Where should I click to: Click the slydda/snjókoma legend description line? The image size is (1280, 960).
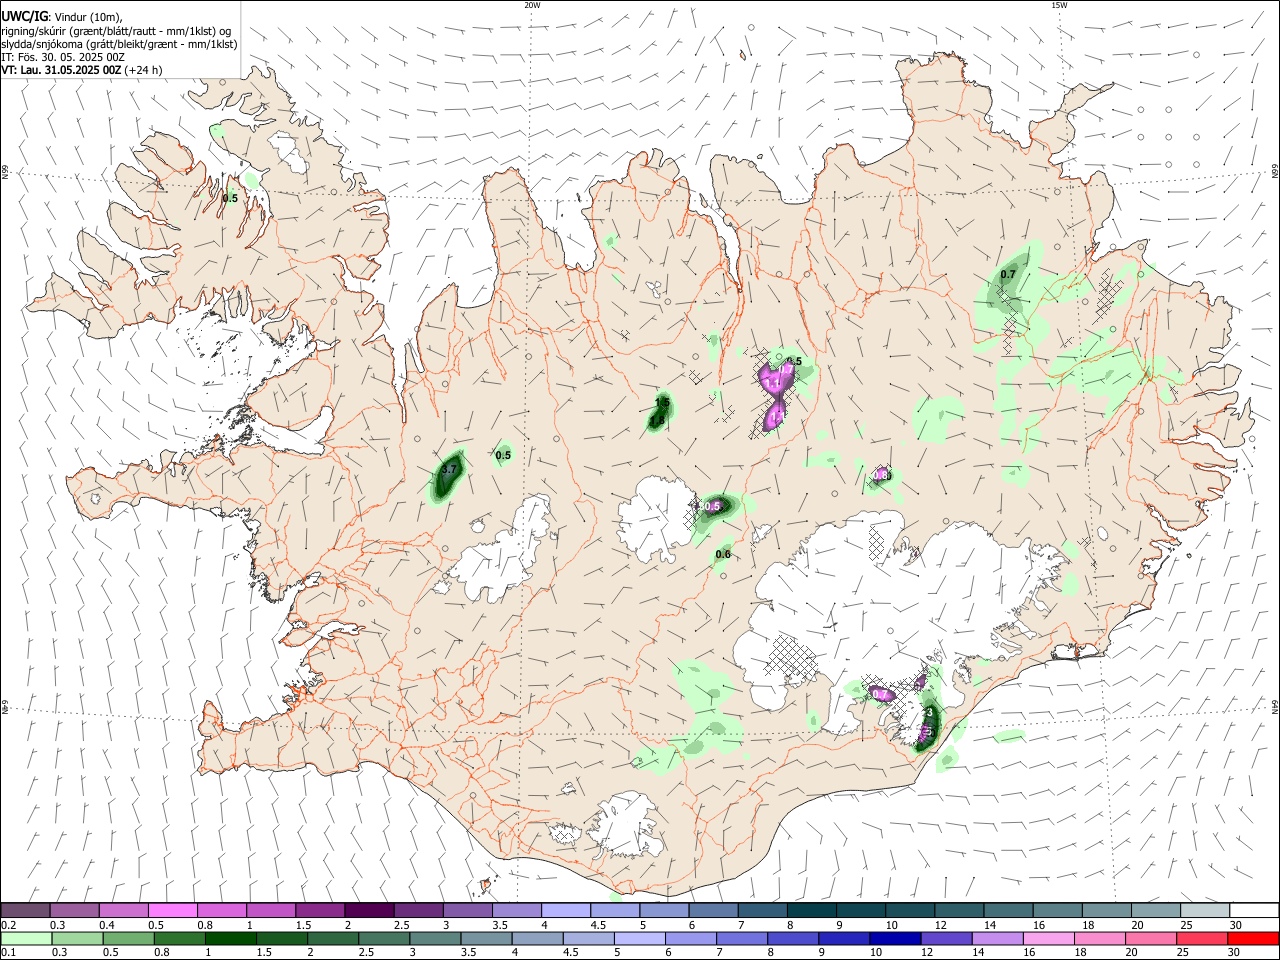click(119, 43)
